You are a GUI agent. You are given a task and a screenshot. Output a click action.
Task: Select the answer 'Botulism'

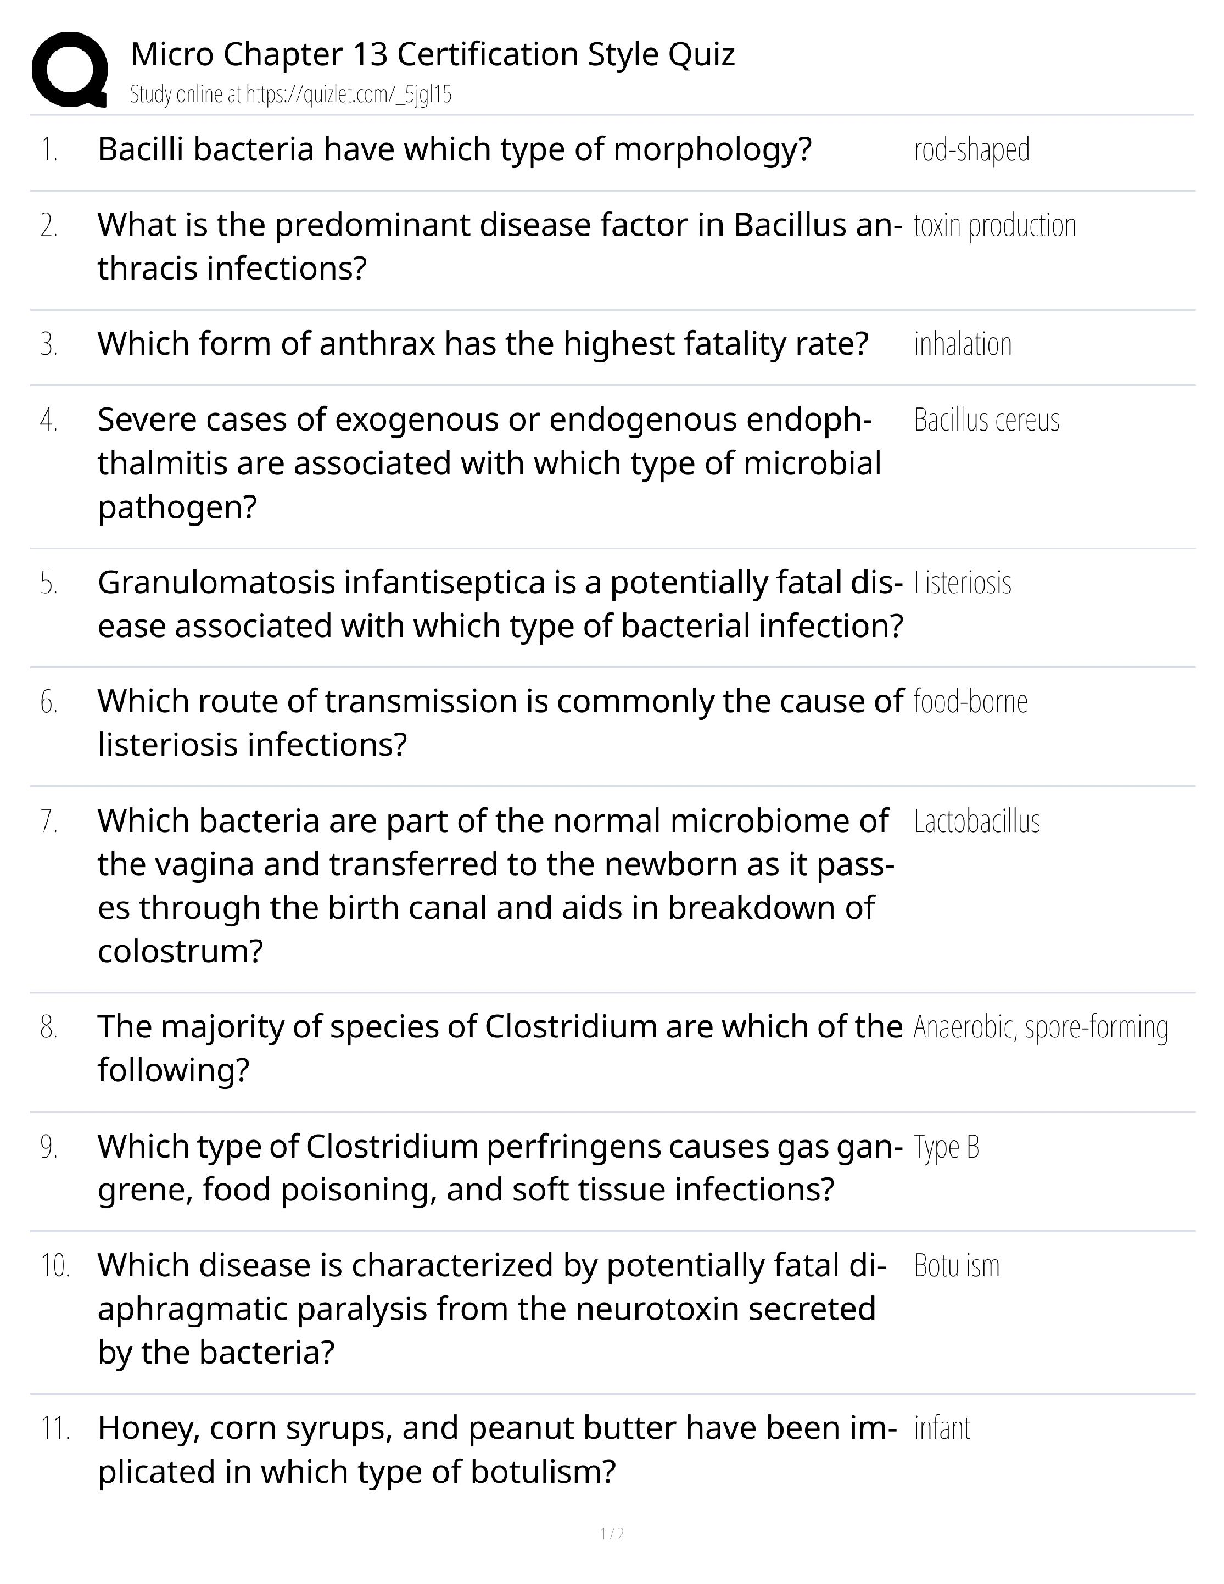956,1266
